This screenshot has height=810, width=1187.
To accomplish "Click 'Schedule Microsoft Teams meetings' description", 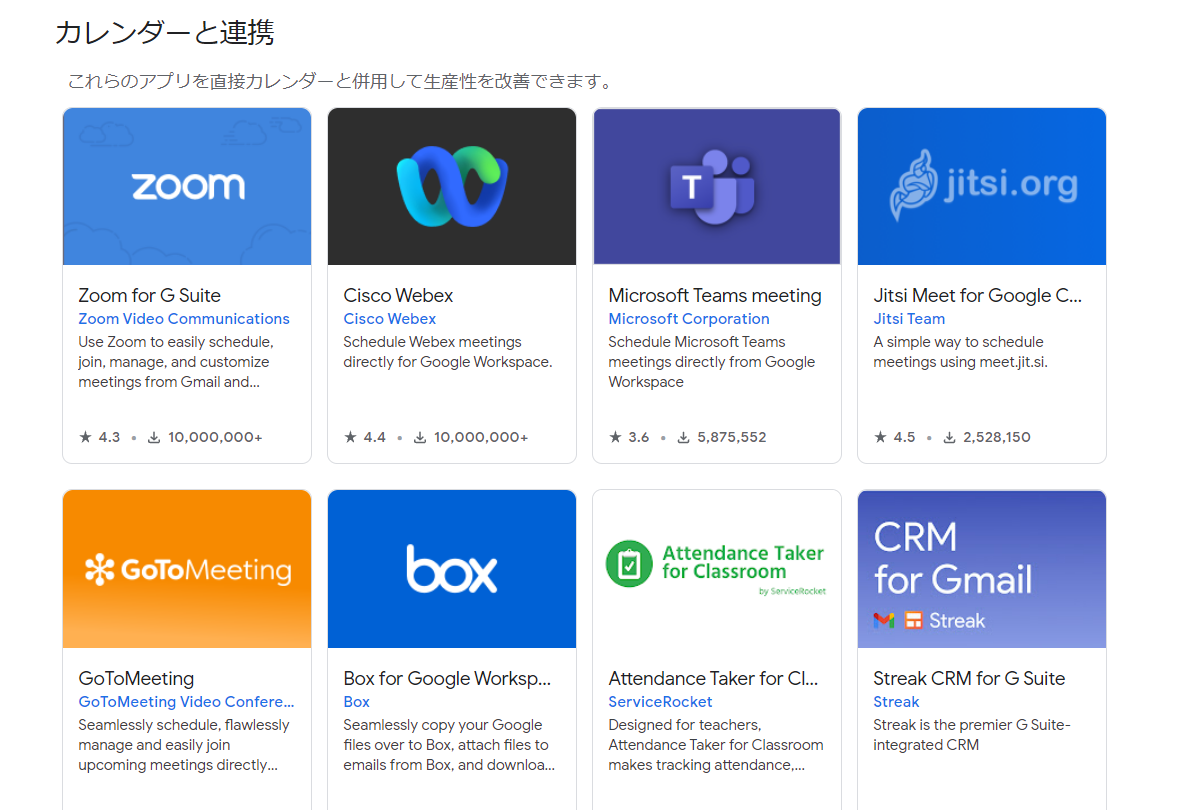I will coord(712,362).
